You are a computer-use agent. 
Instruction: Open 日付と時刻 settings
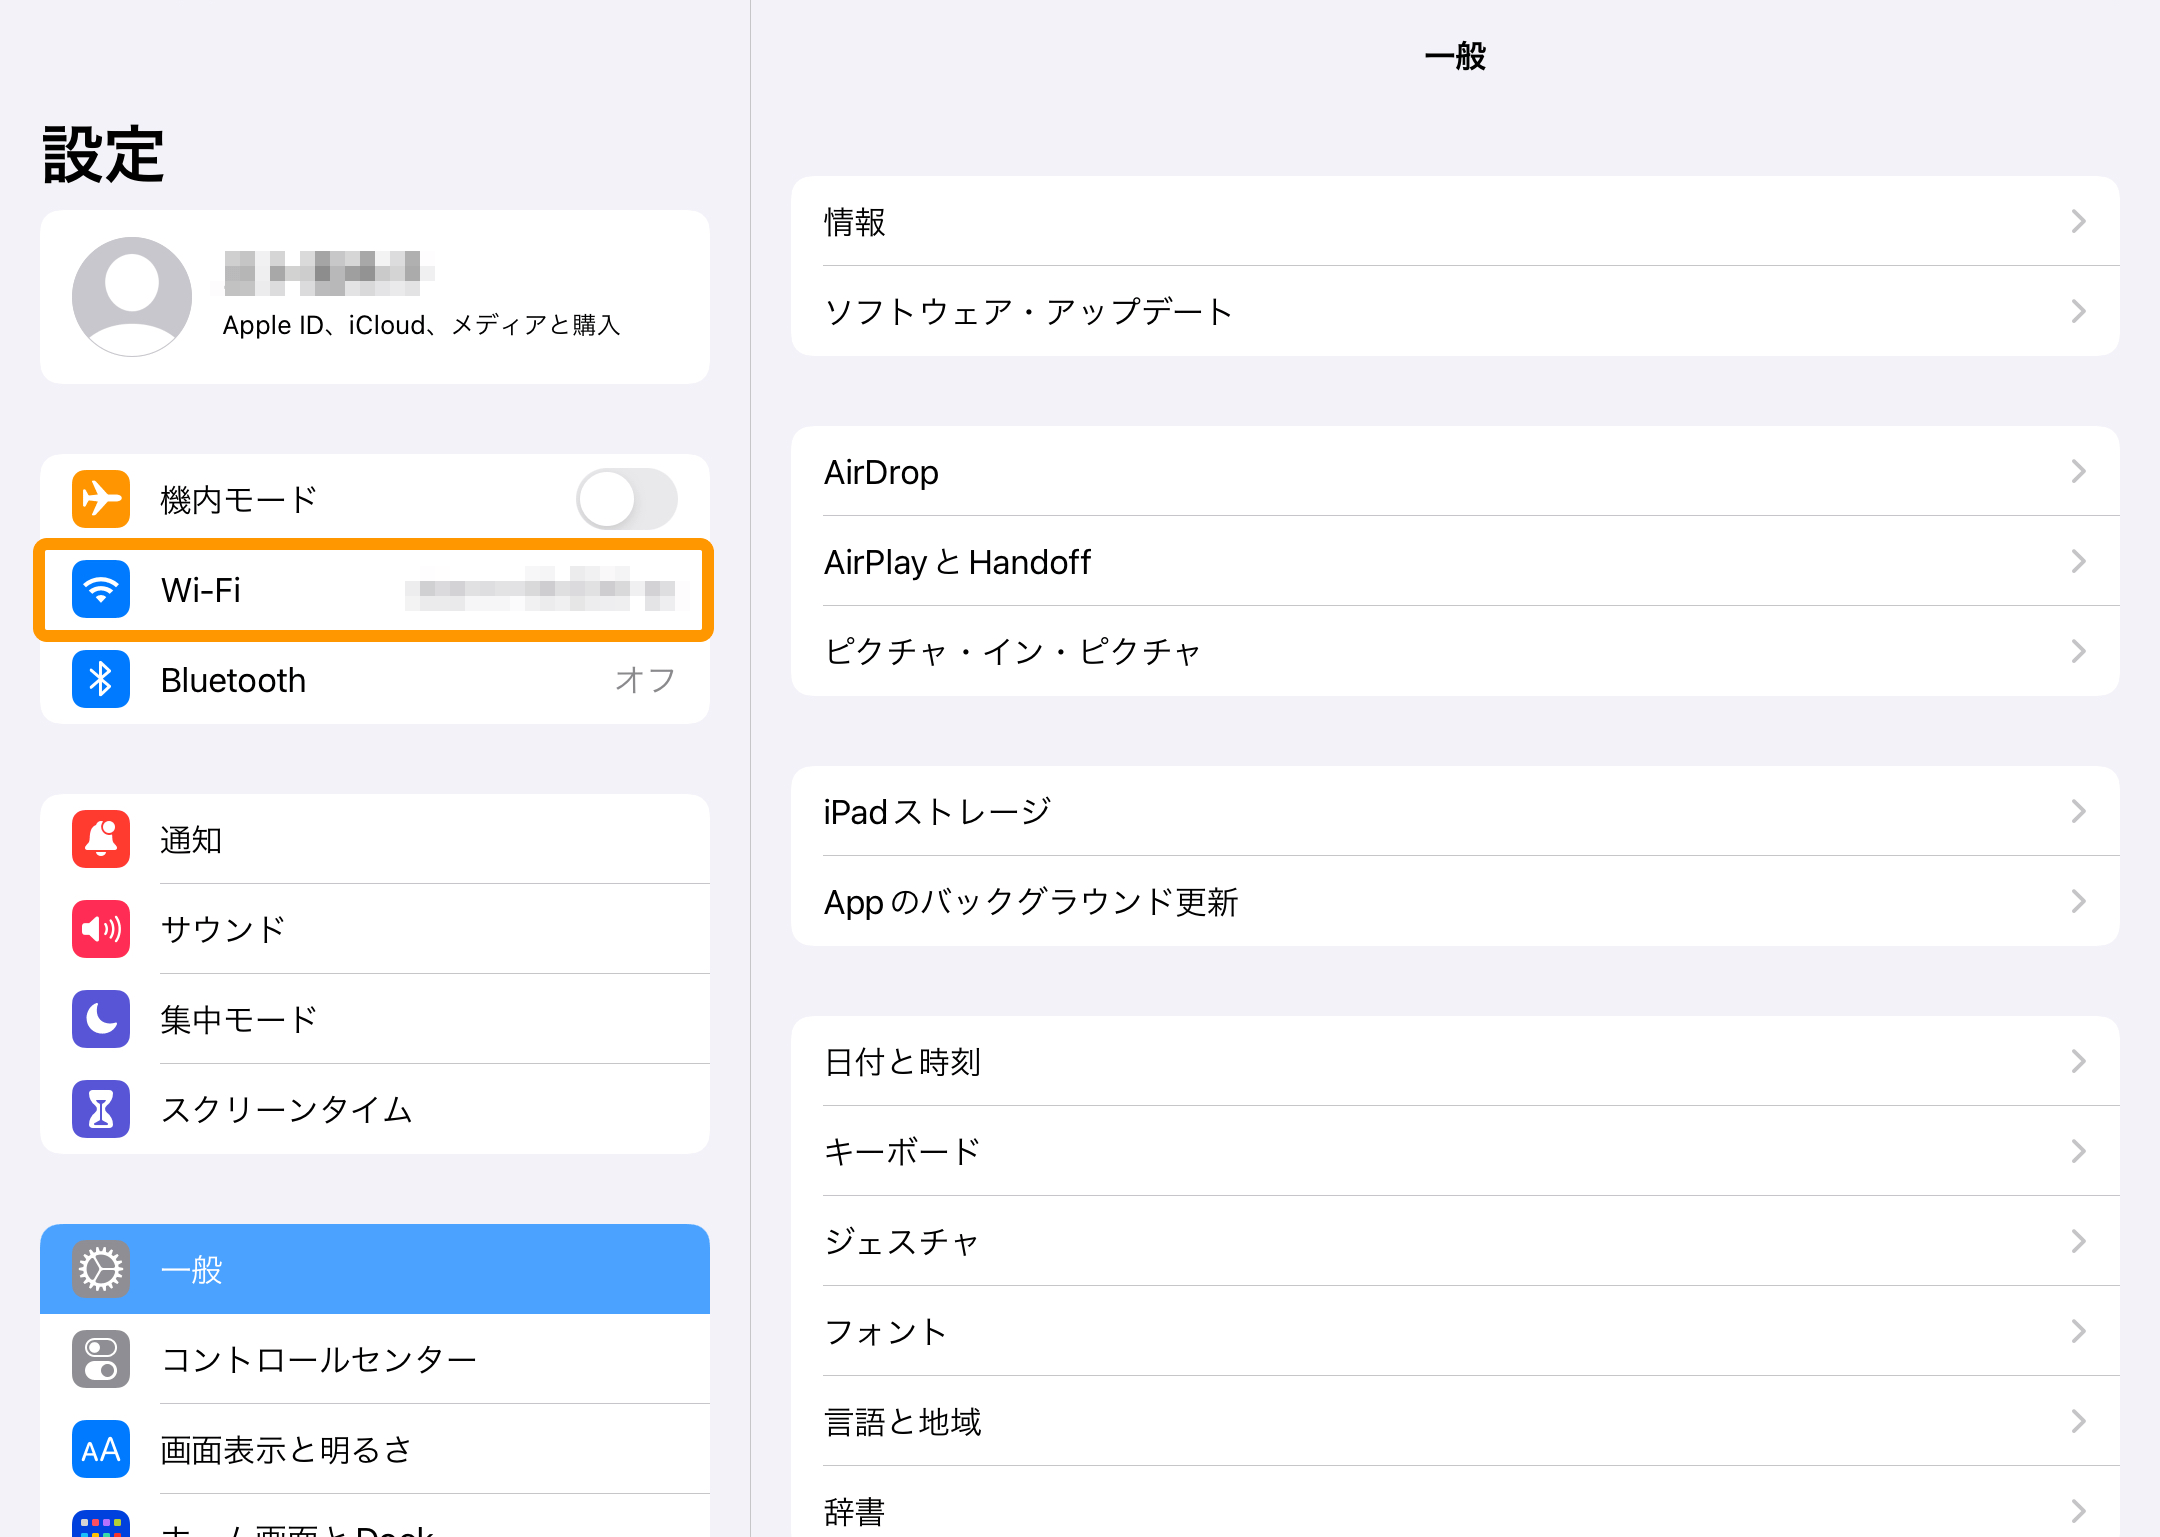(1455, 1061)
